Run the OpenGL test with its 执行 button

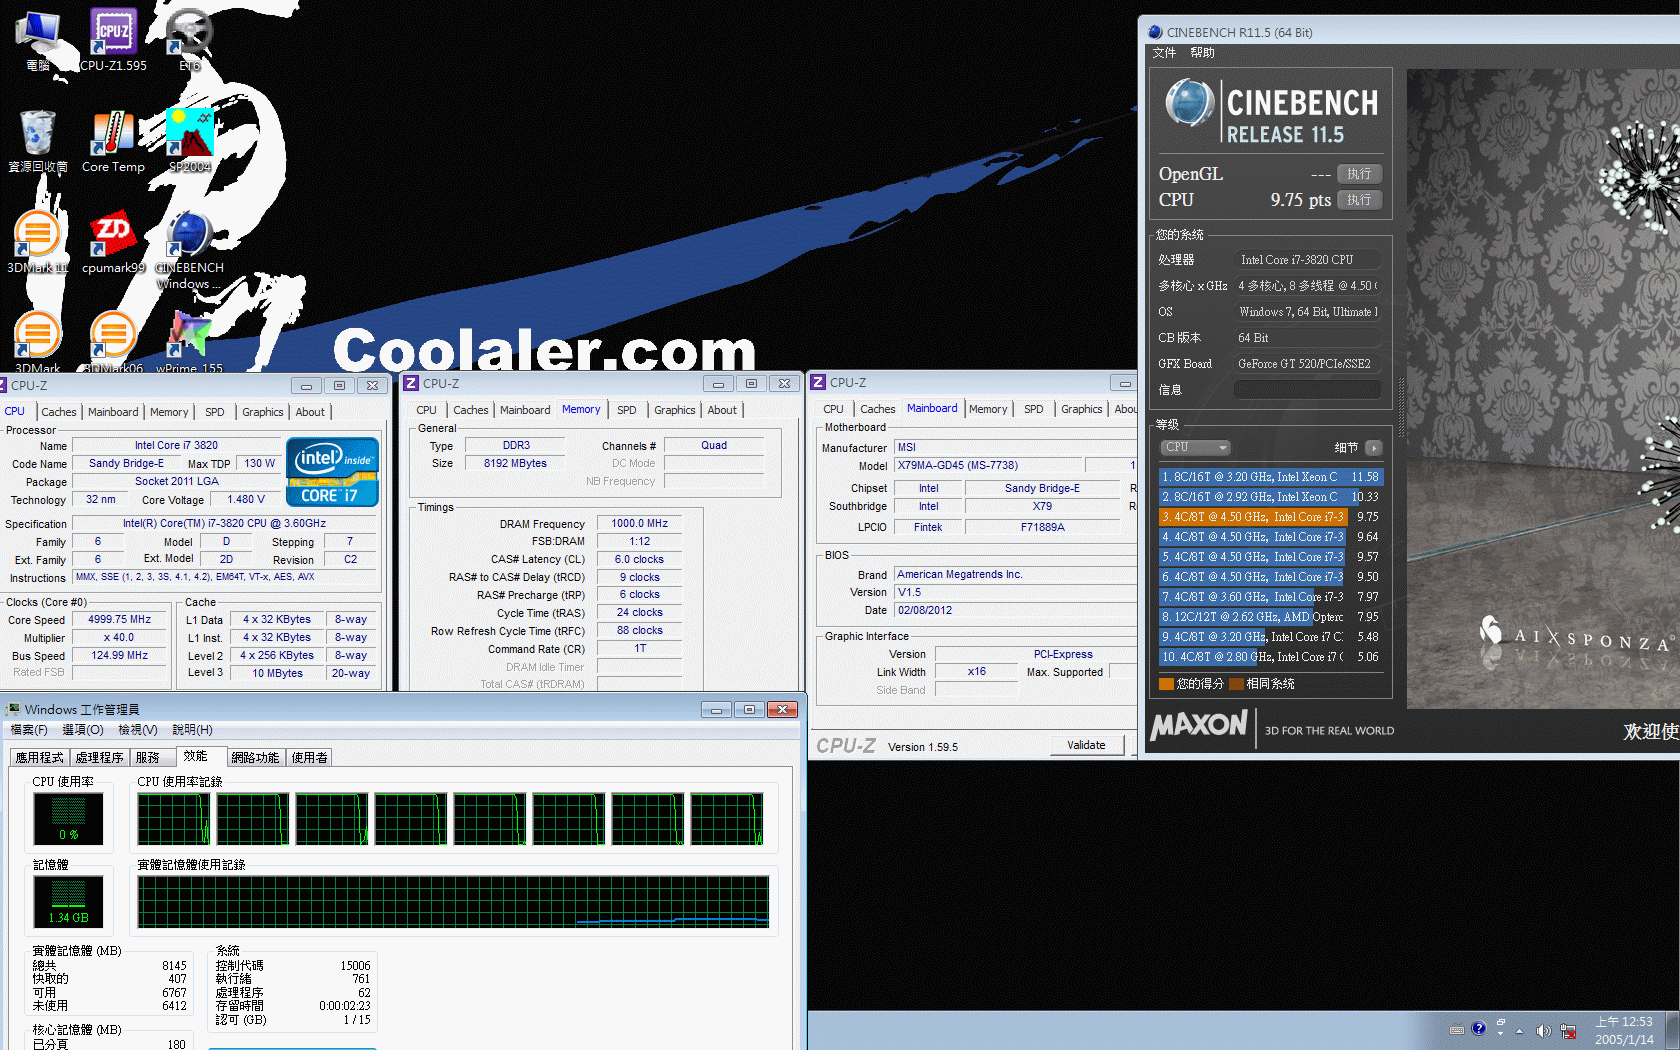click(x=1359, y=174)
